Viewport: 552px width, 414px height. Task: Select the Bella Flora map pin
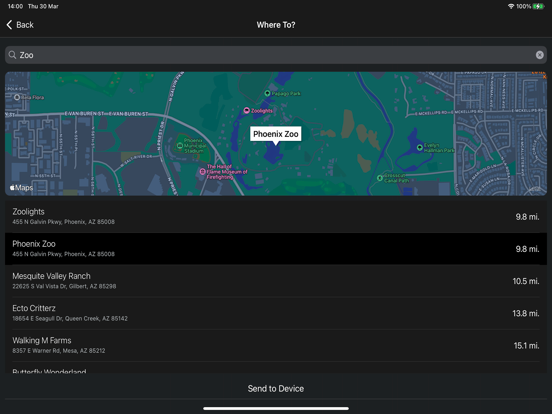pos(17,97)
